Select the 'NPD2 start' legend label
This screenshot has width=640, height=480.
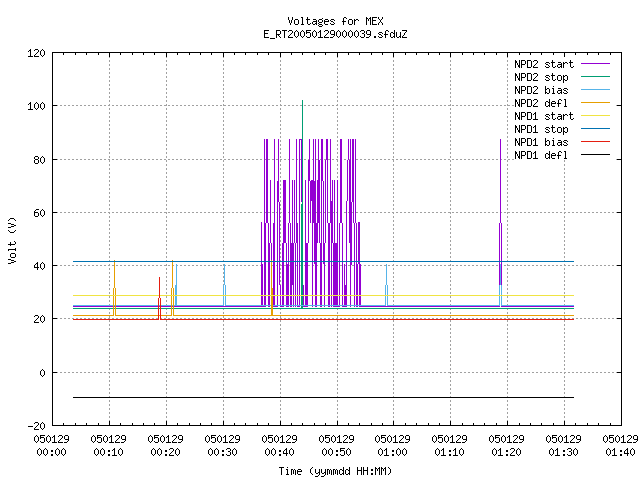(544, 64)
